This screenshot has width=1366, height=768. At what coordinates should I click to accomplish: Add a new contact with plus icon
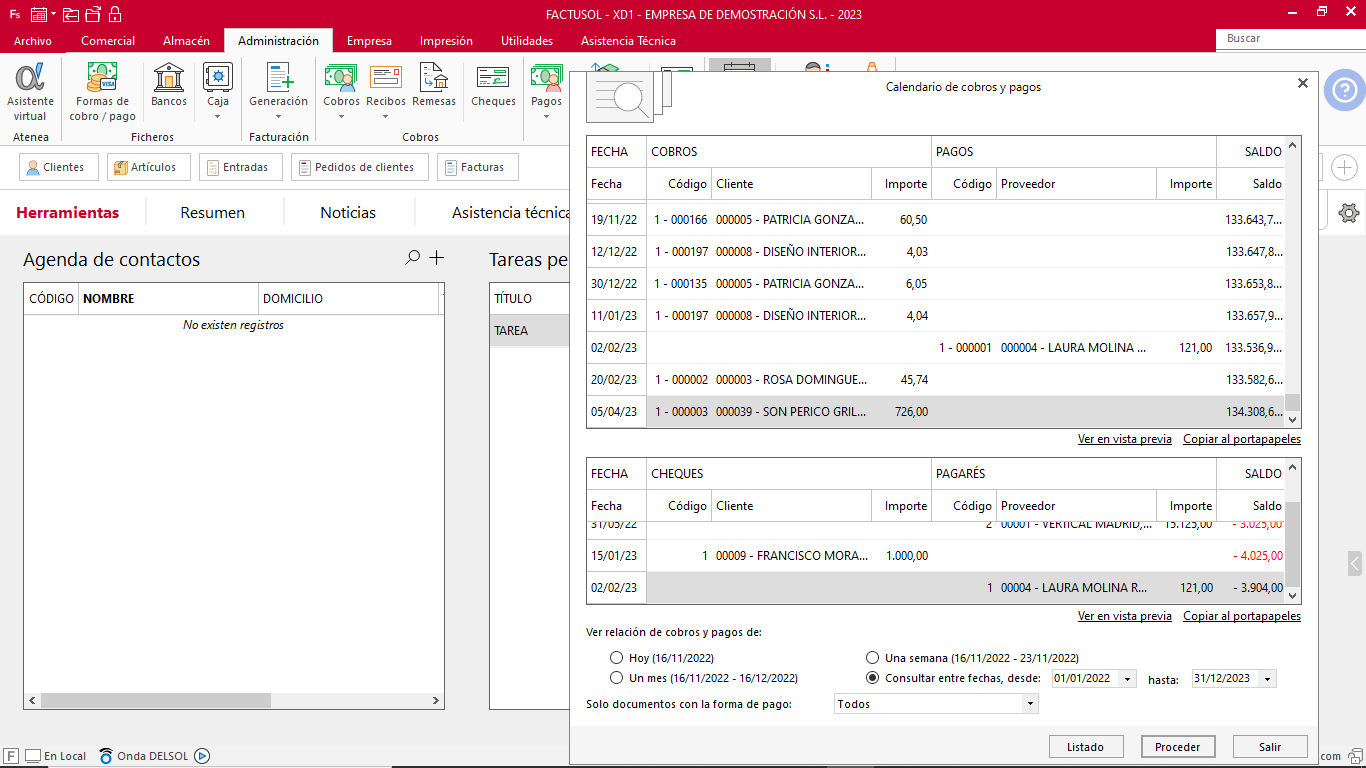pos(437,258)
